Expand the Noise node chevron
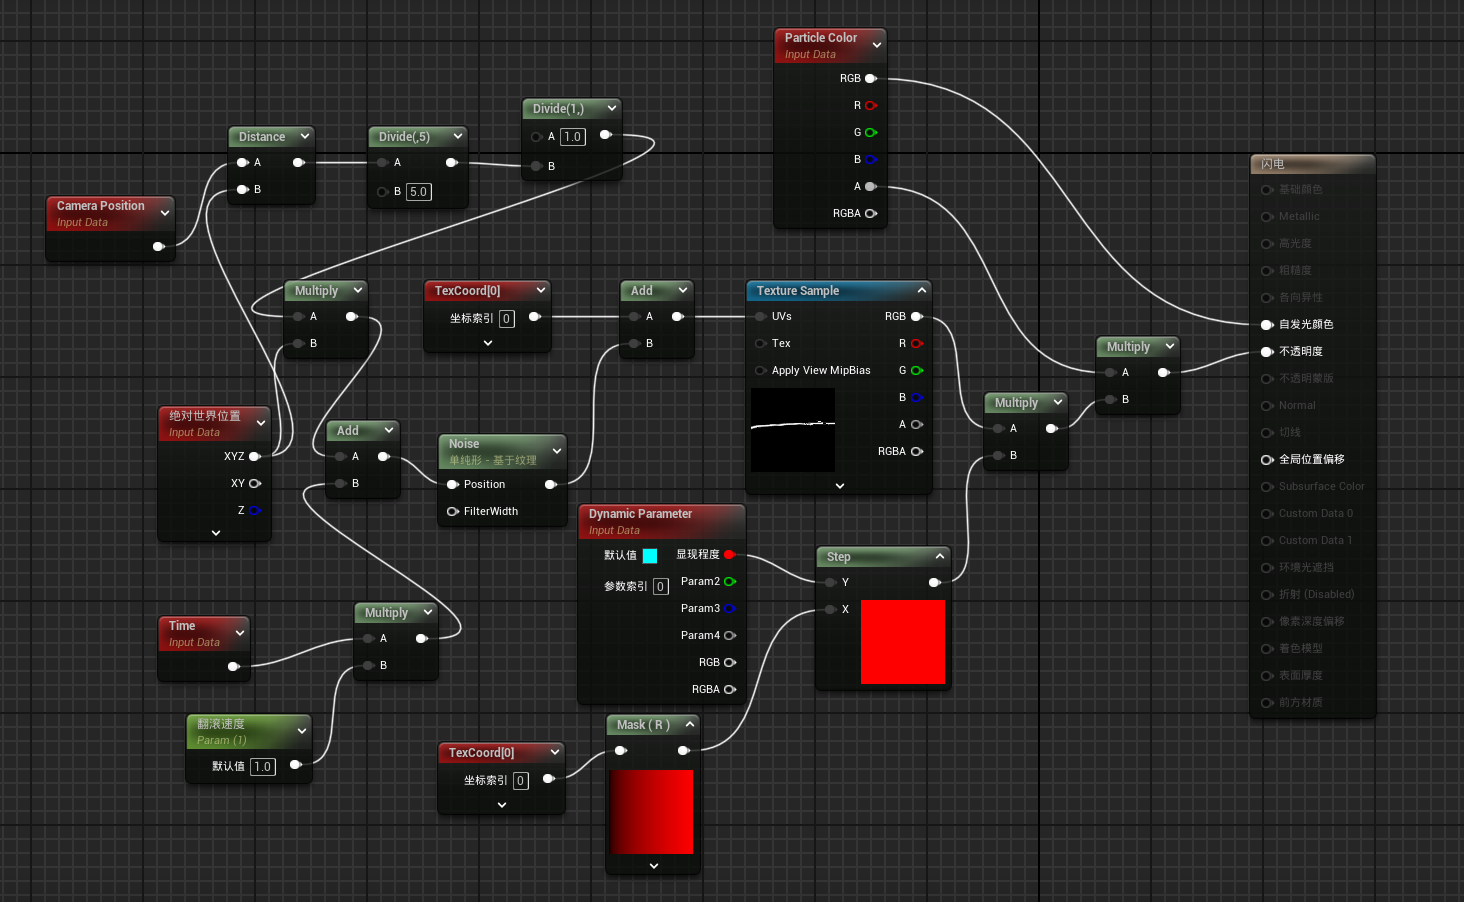 (x=557, y=451)
